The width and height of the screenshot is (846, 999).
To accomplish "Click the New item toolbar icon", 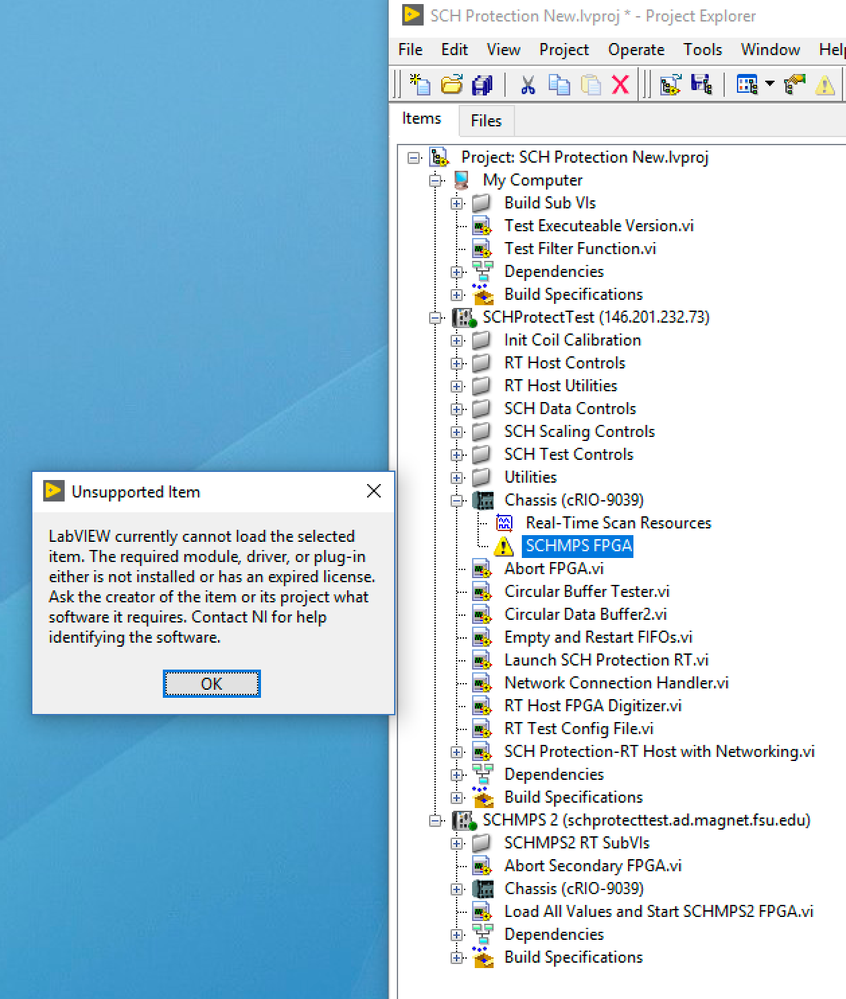I will pyautogui.click(x=420, y=84).
